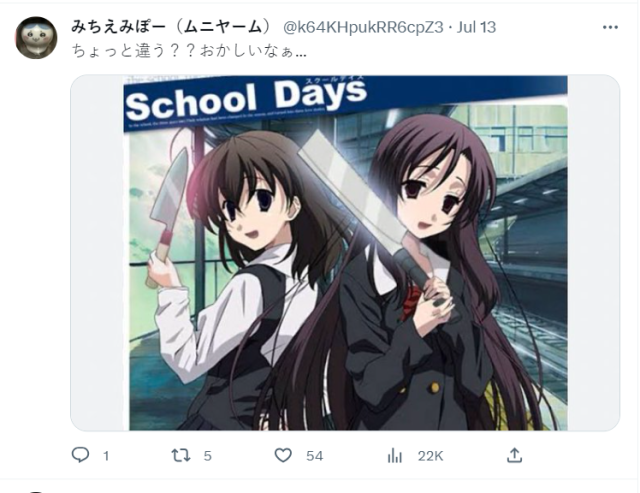Click the retweet arrows icon
The width and height of the screenshot is (640, 493).
(x=181, y=455)
